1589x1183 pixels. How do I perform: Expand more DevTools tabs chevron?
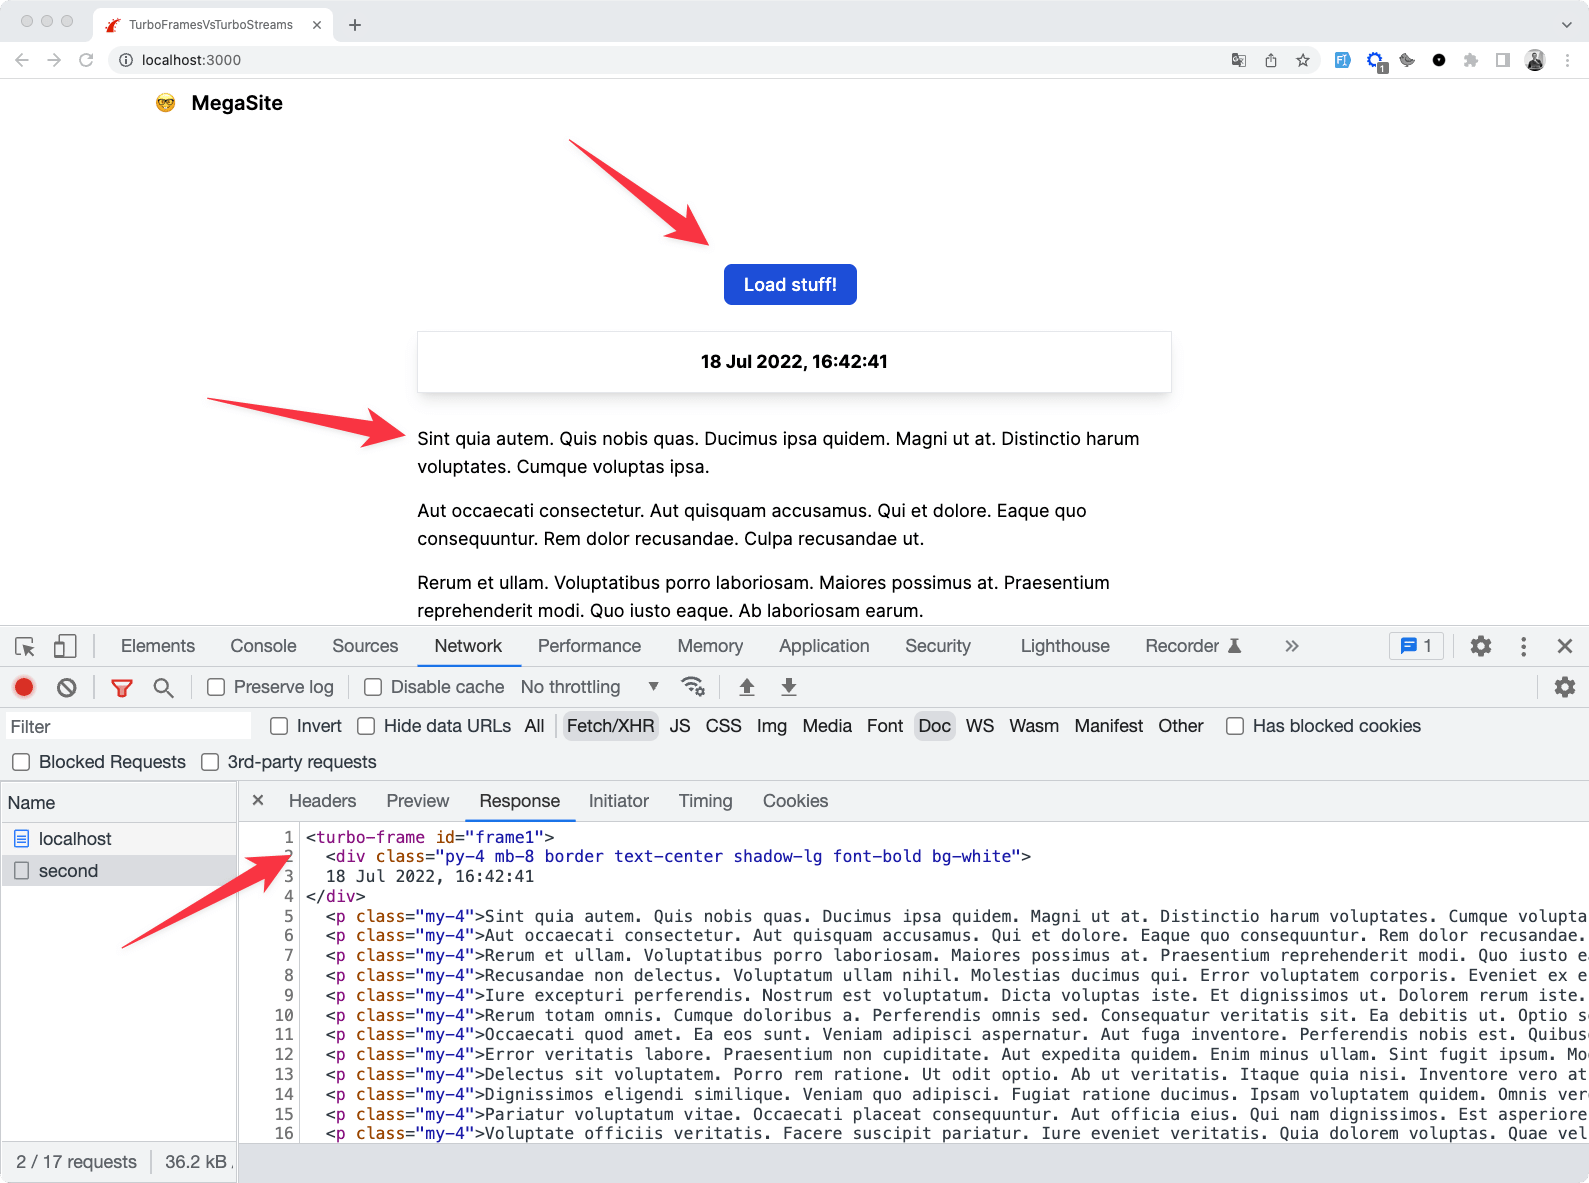point(1292,646)
